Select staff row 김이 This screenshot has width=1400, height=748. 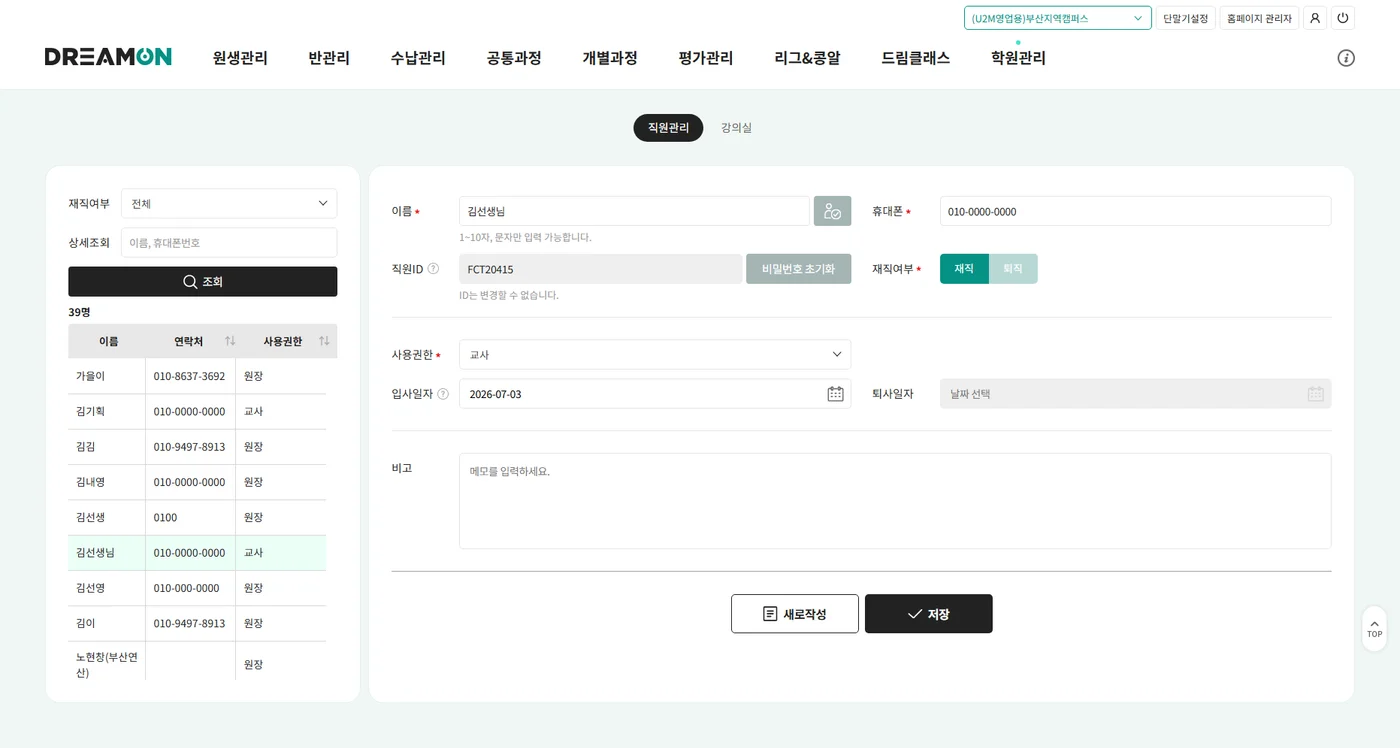coord(197,623)
